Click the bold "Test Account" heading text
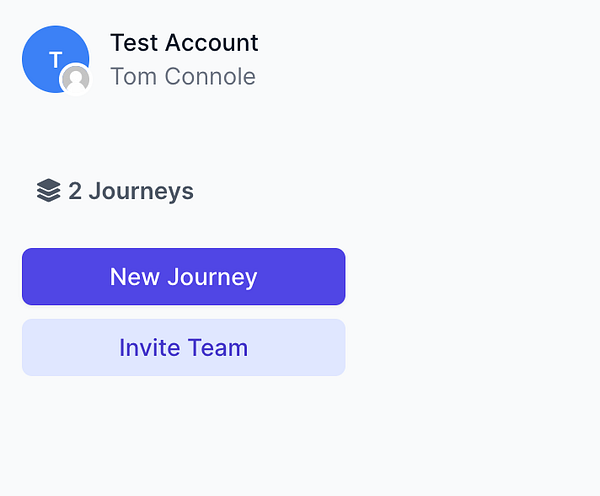Screen dimensions: 600x496 [x=184, y=43]
